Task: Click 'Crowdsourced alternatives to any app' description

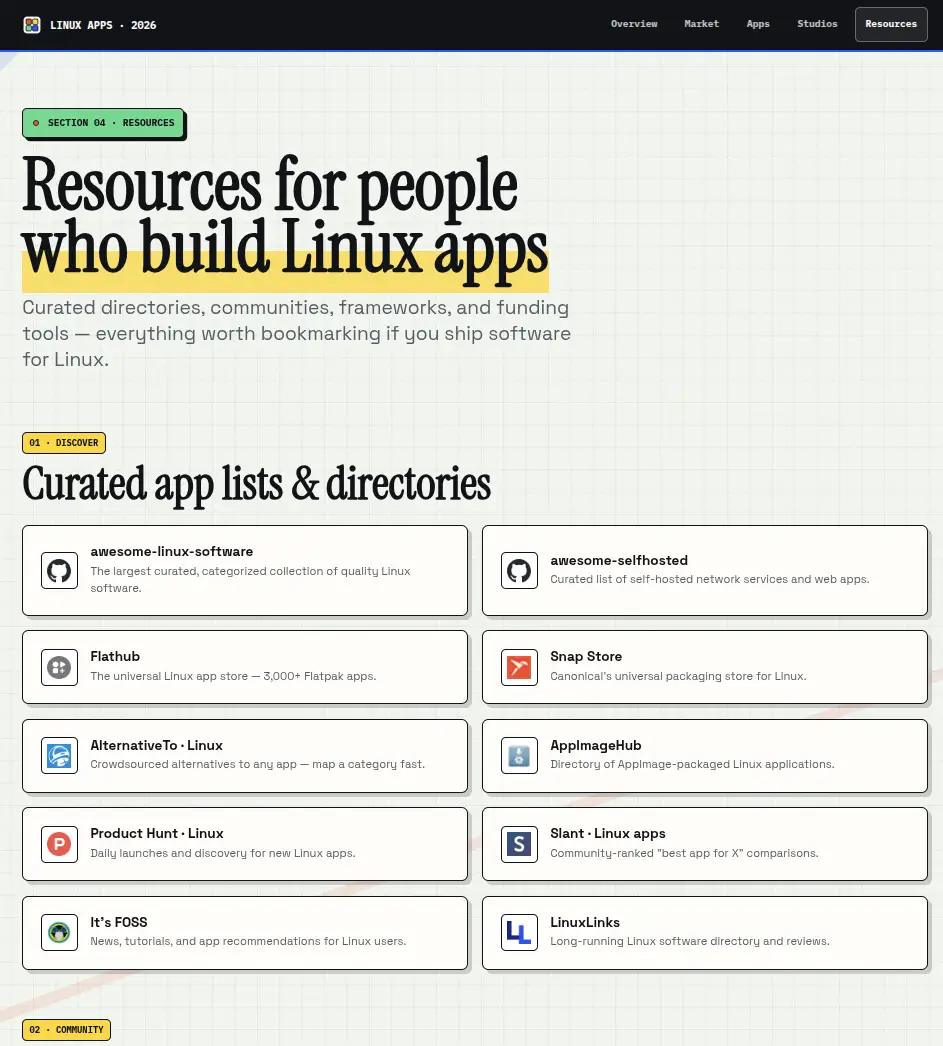Action: (257, 764)
